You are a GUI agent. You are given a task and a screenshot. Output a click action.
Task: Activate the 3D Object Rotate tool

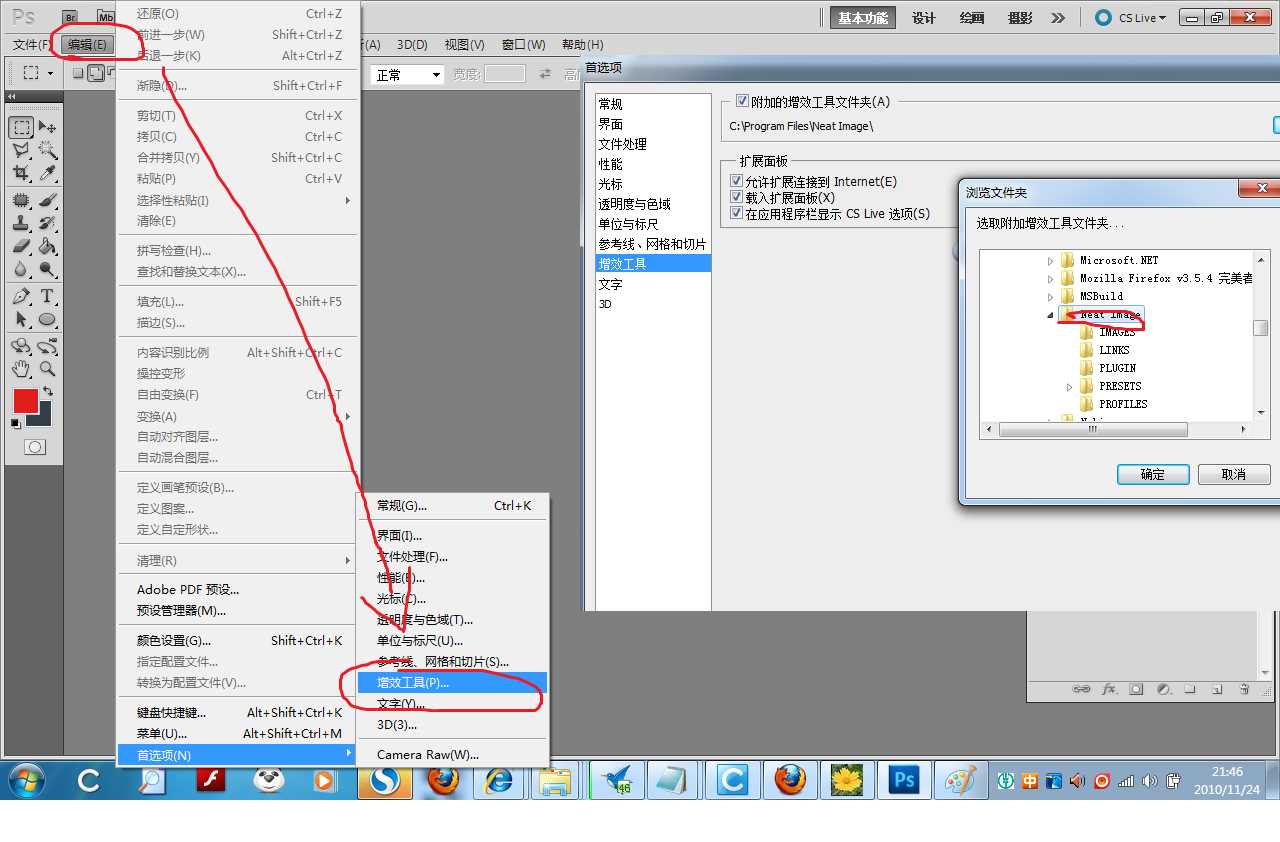[21, 346]
